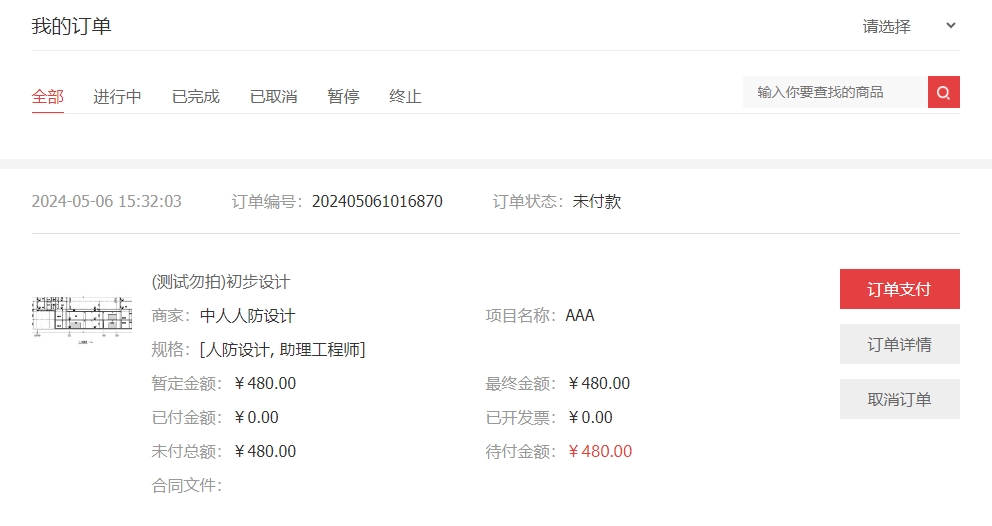The height and width of the screenshot is (526, 992).
Task: Expand the dropdown chevron arrow beside 请选择
Action: (x=950, y=26)
